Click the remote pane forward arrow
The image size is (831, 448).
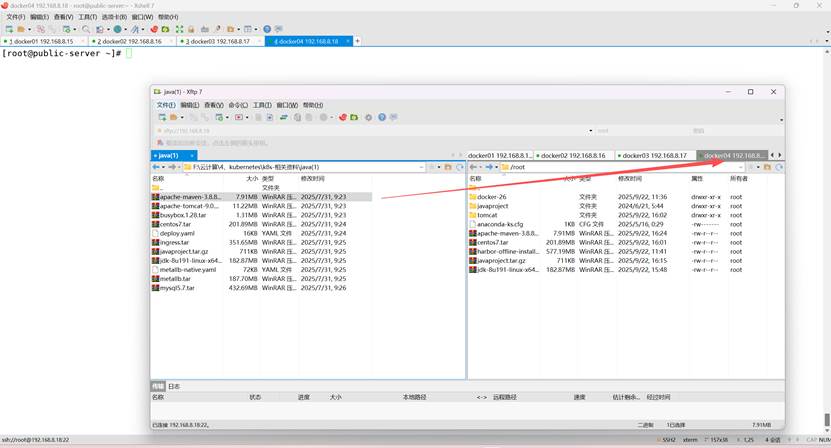(489, 167)
